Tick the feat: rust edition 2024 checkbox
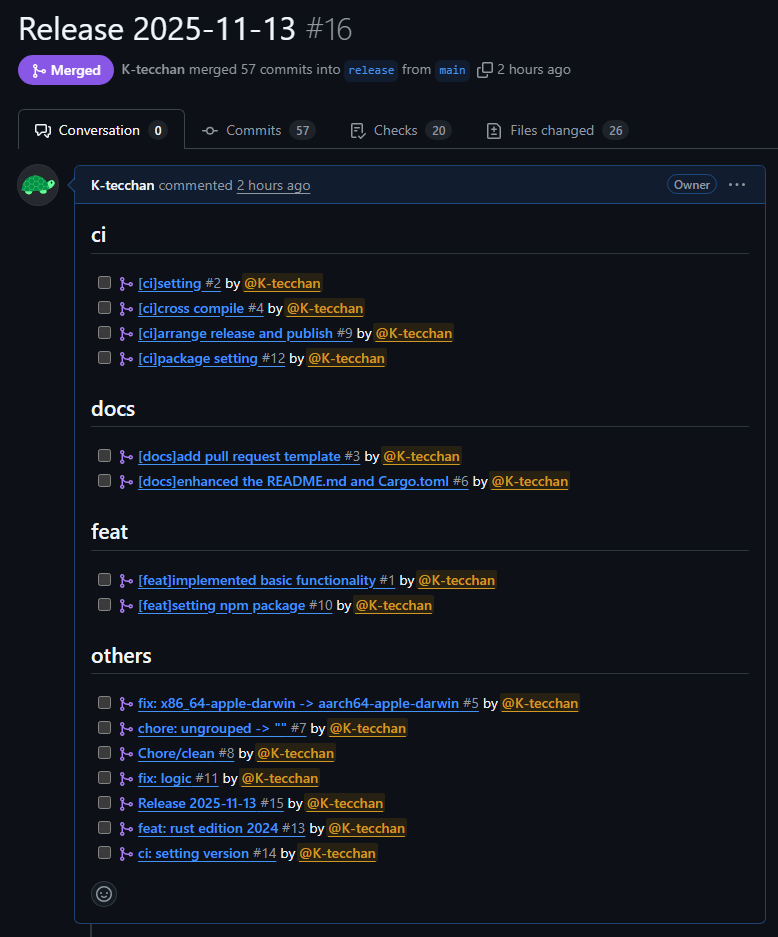The width and height of the screenshot is (778, 937). click(x=104, y=828)
